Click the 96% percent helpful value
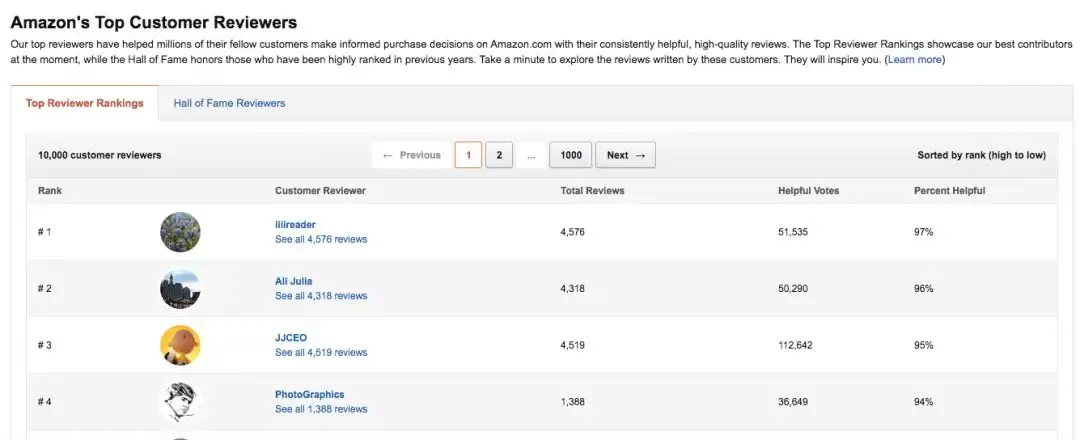This screenshot has width=1080, height=440. pyautogui.click(x=924, y=289)
